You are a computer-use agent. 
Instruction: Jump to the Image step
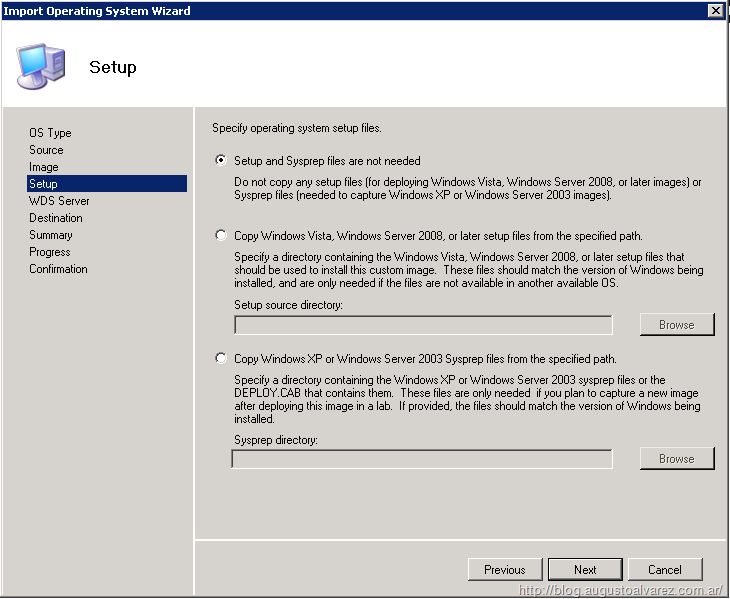44,167
